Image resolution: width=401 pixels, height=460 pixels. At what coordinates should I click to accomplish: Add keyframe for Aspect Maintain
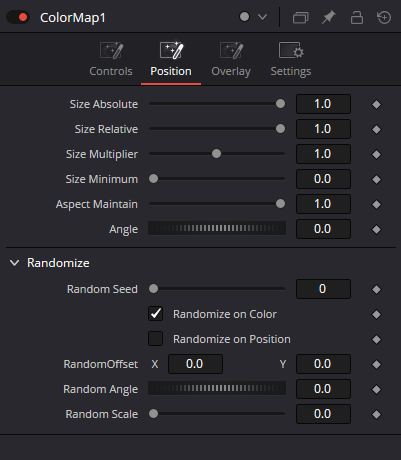tap(376, 204)
